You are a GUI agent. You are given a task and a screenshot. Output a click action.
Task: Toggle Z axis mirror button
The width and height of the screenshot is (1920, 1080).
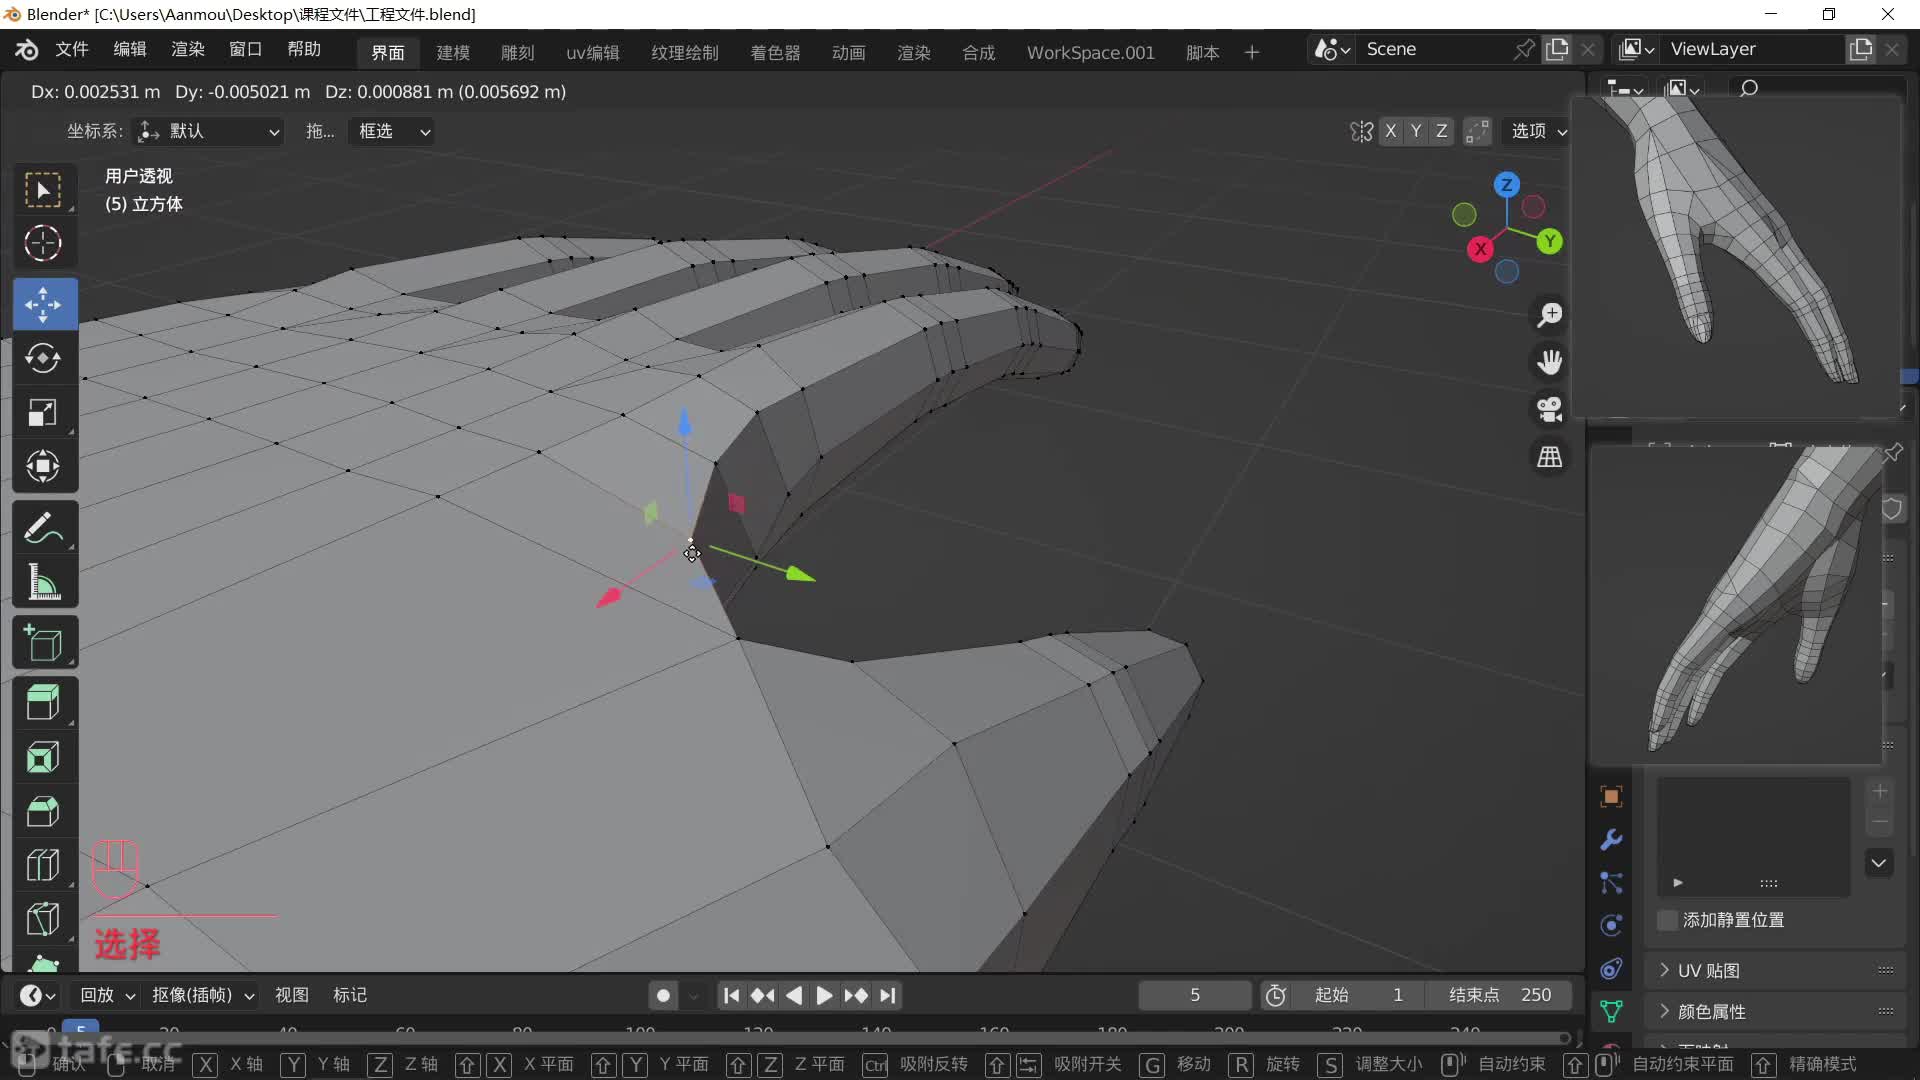[1441, 131]
